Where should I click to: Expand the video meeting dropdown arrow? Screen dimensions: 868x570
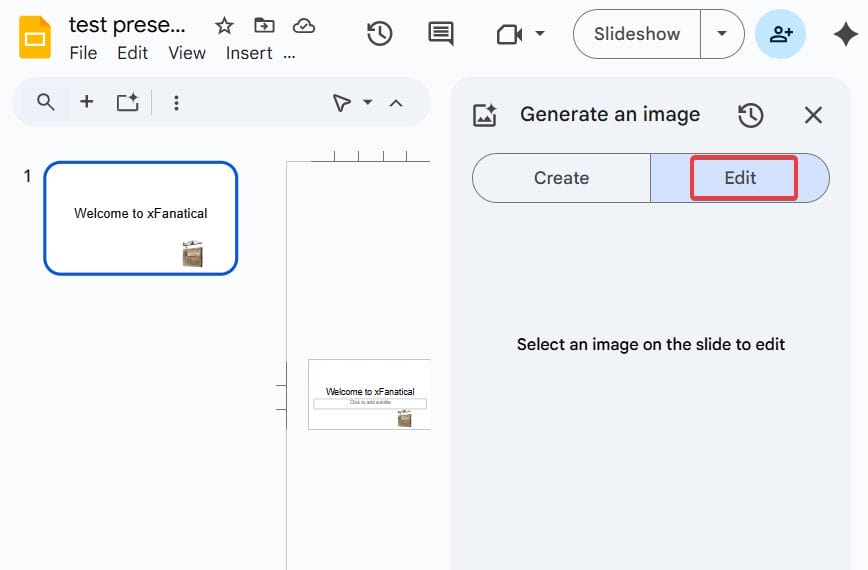(x=540, y=34)
